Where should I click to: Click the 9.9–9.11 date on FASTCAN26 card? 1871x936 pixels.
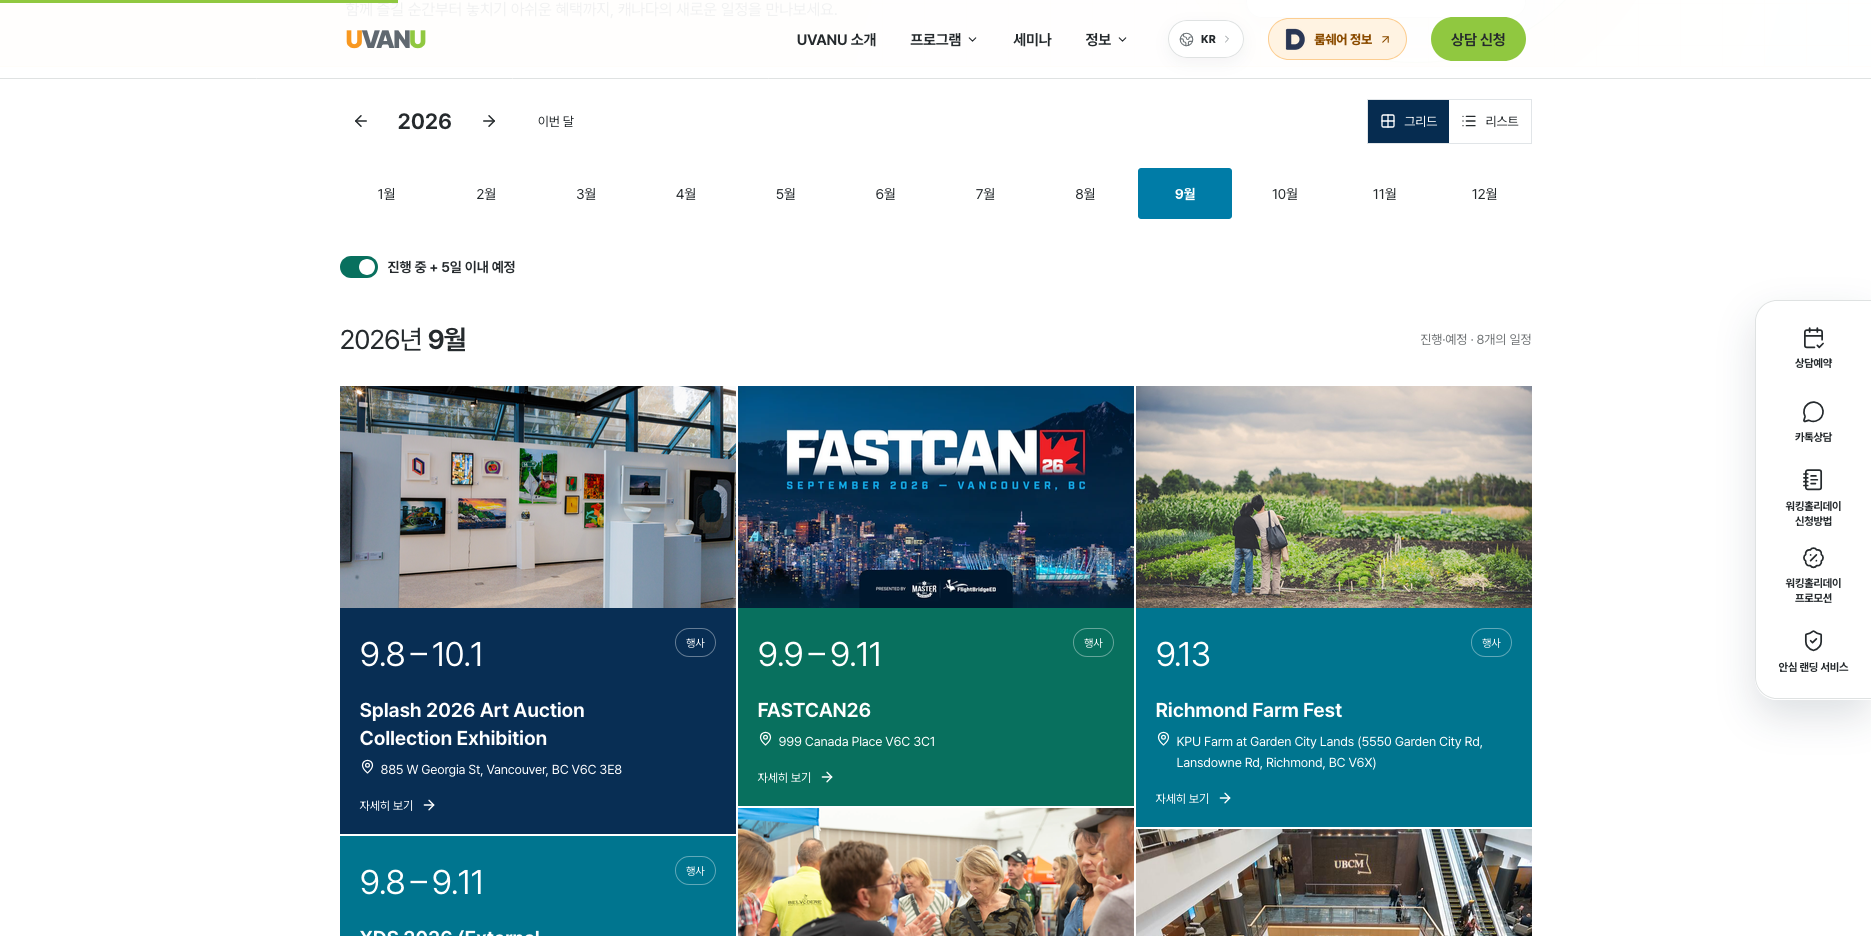point(819,654)
